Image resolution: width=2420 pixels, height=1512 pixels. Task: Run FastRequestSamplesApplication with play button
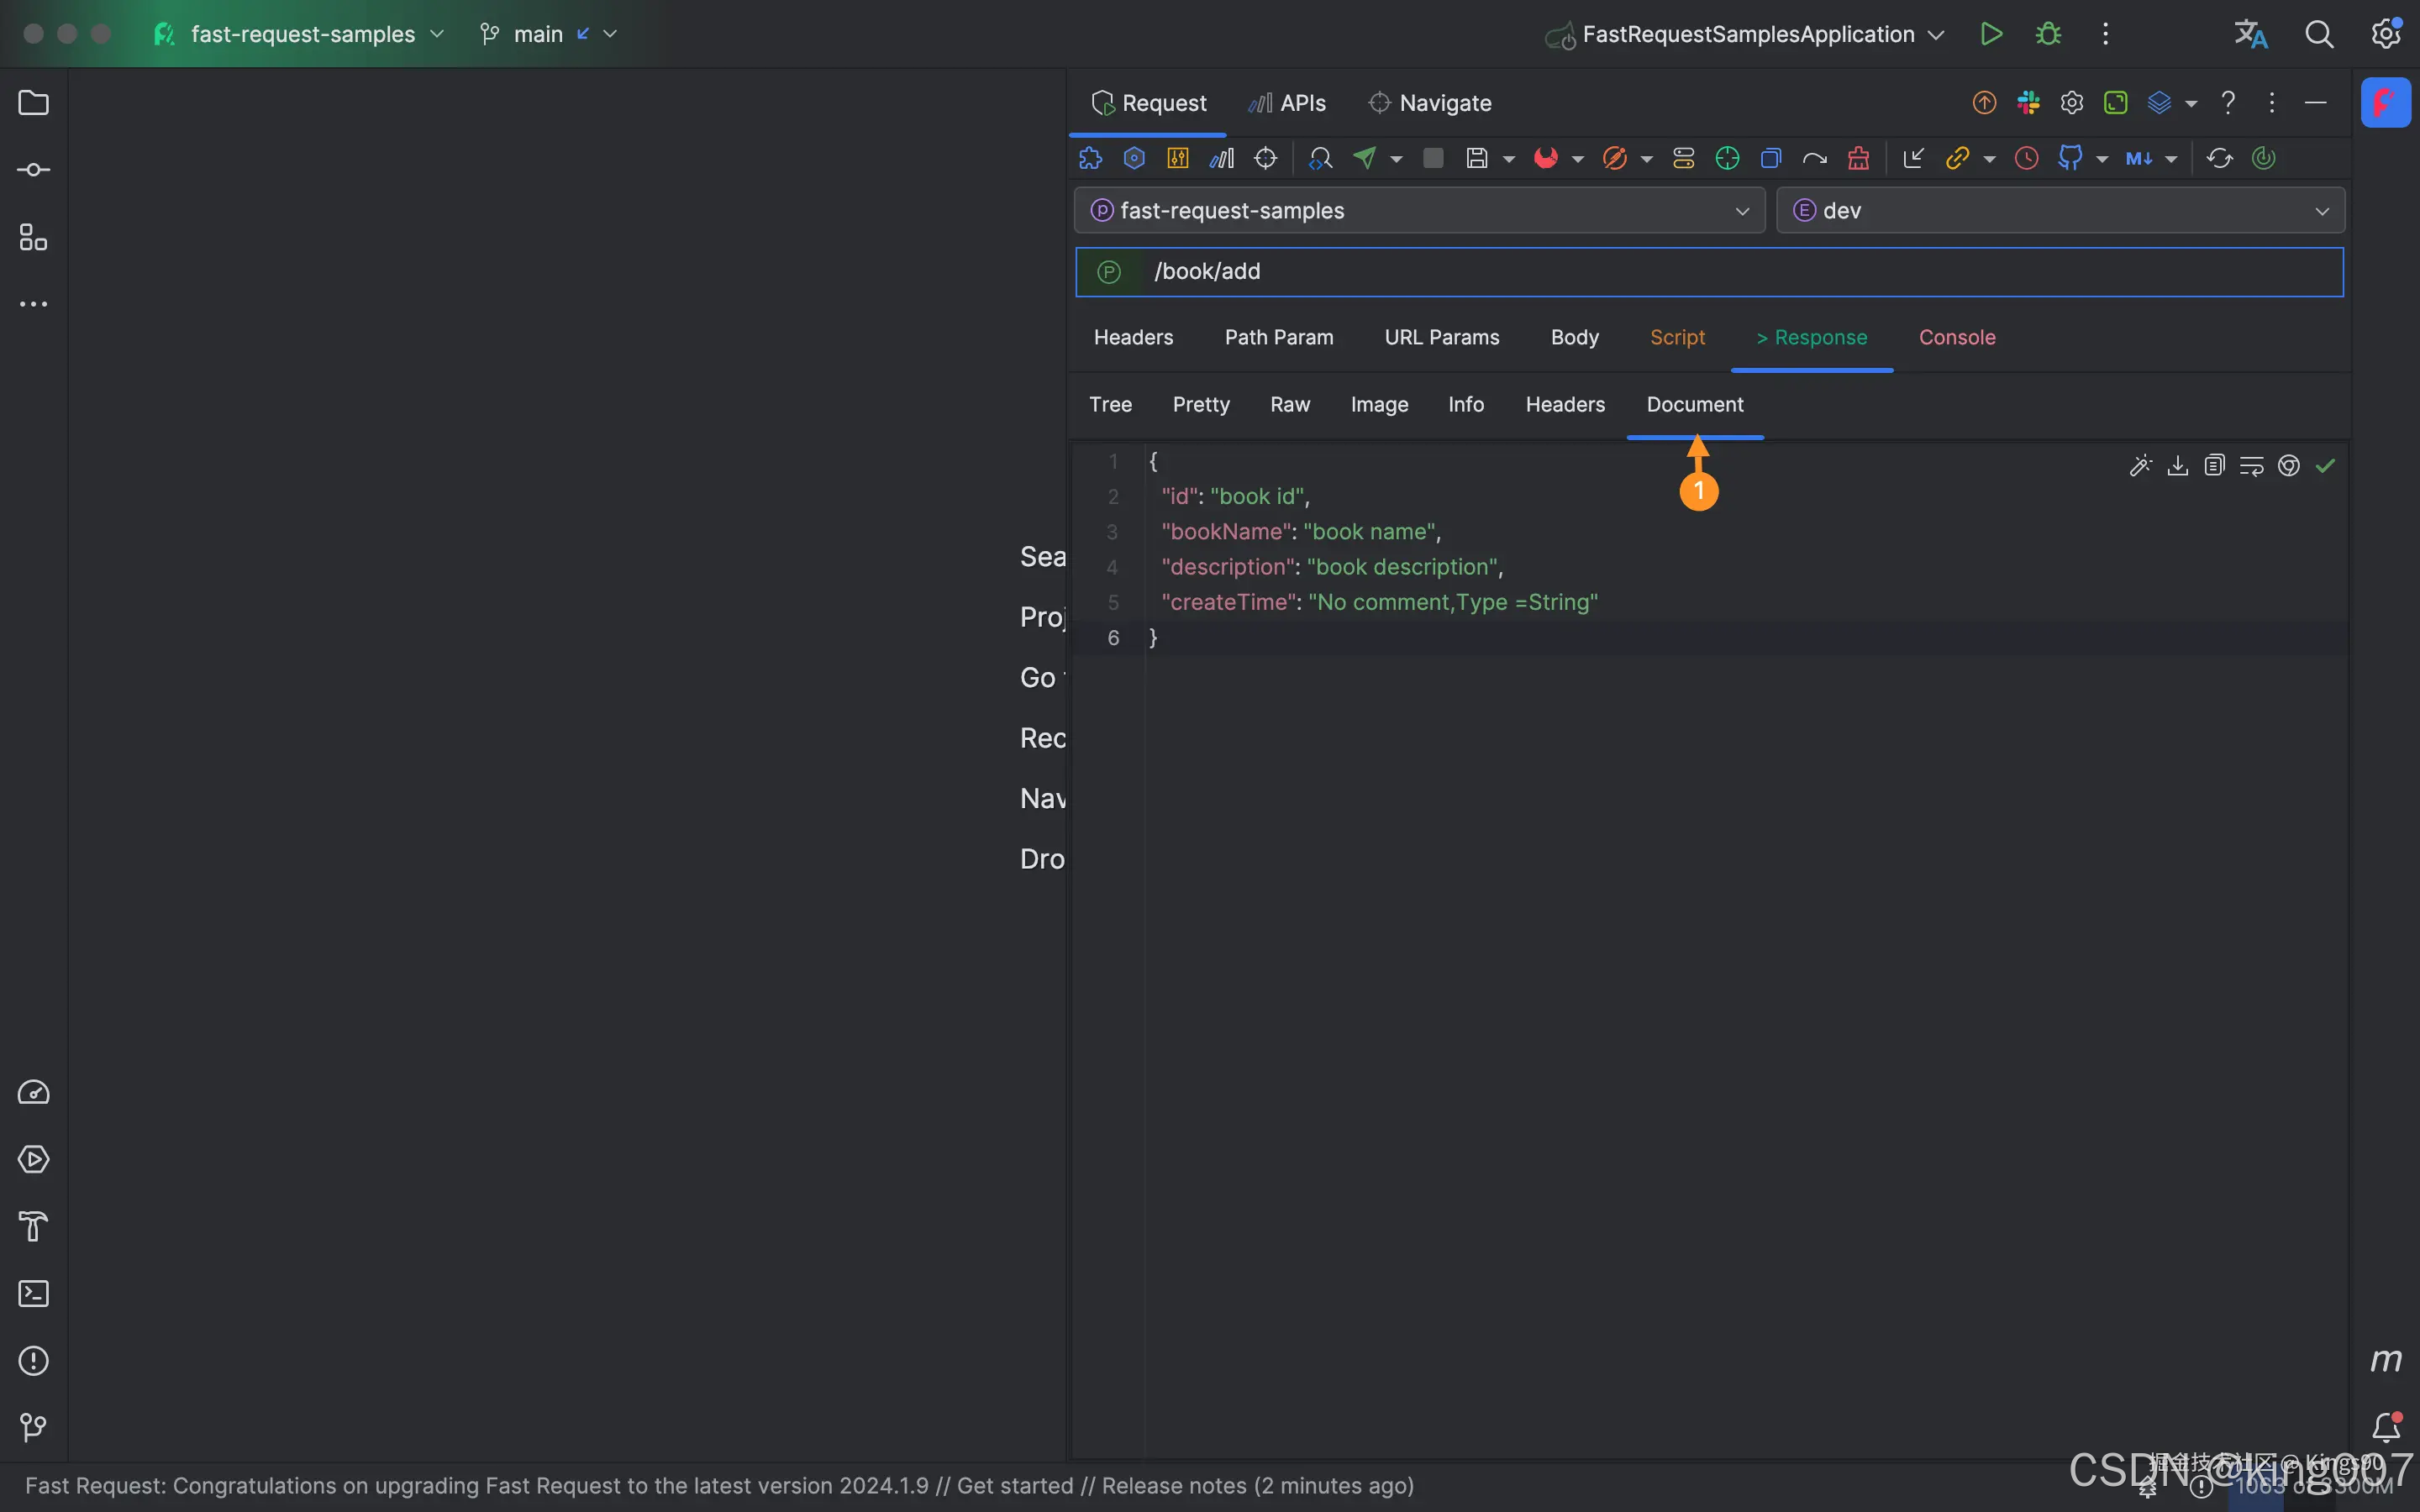[x=1990, y=34]
